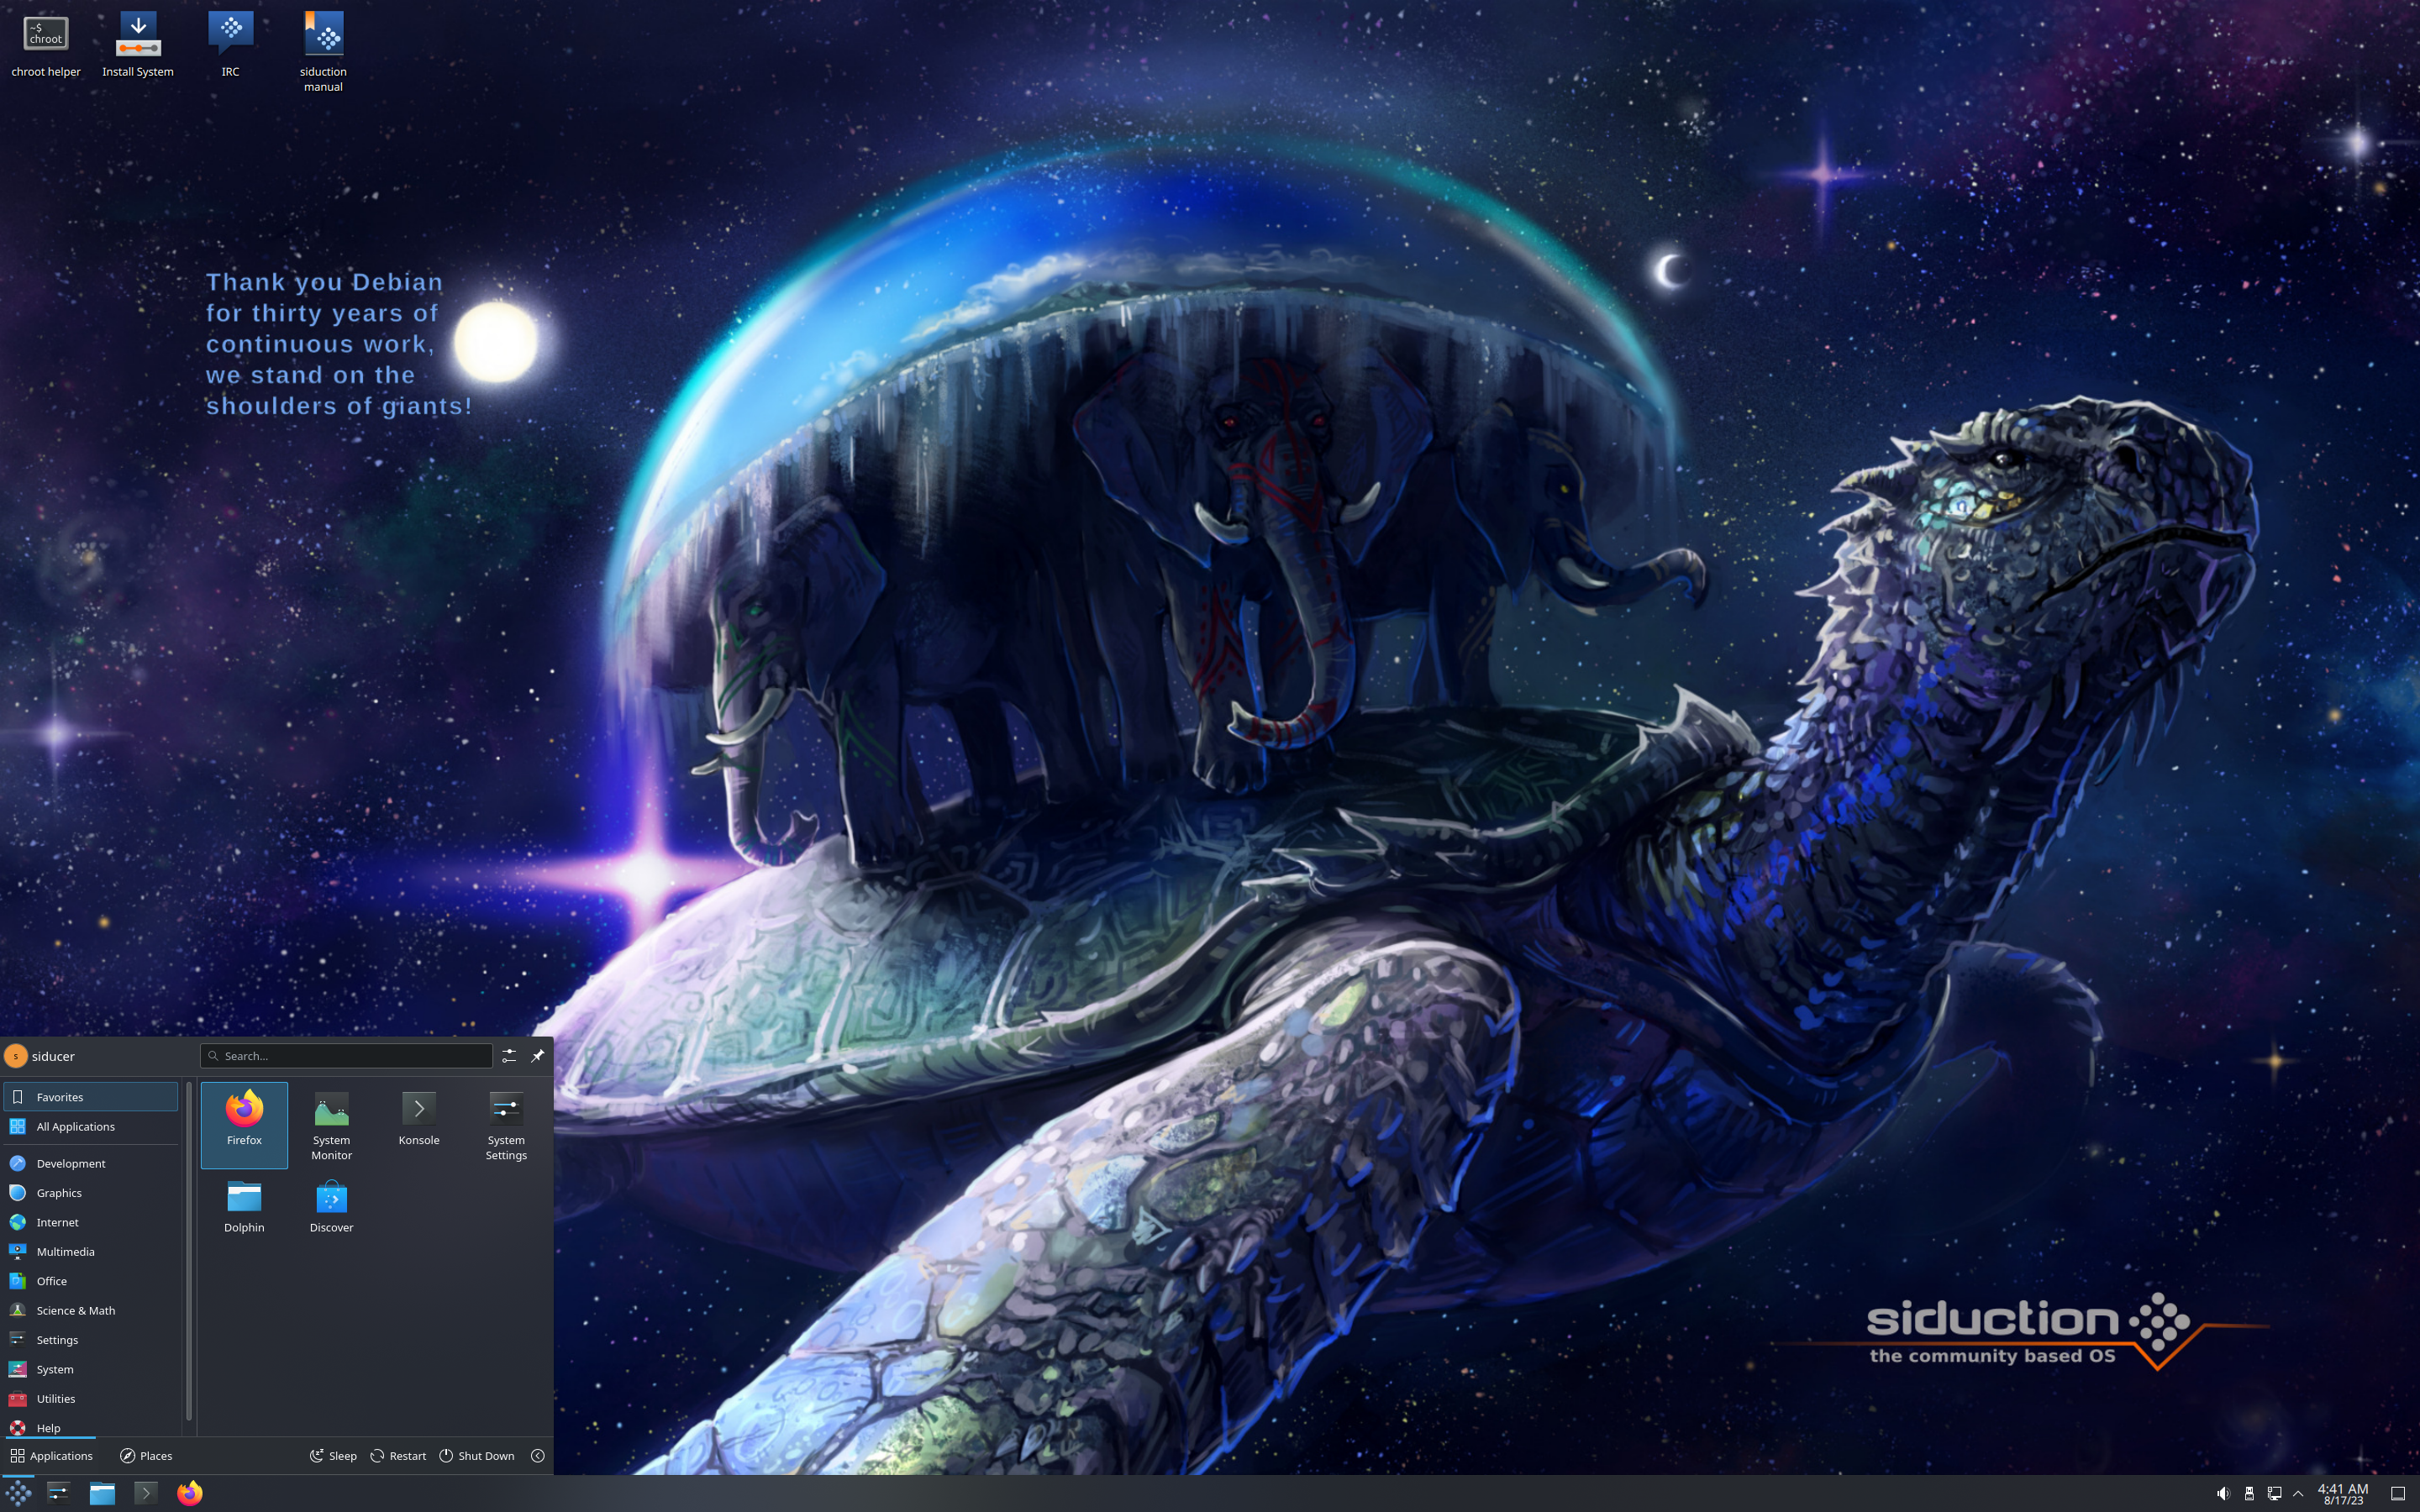Open the IRC desktop shortcut
Screen dimensions: 2420x1512
click(x=230, y=36)
